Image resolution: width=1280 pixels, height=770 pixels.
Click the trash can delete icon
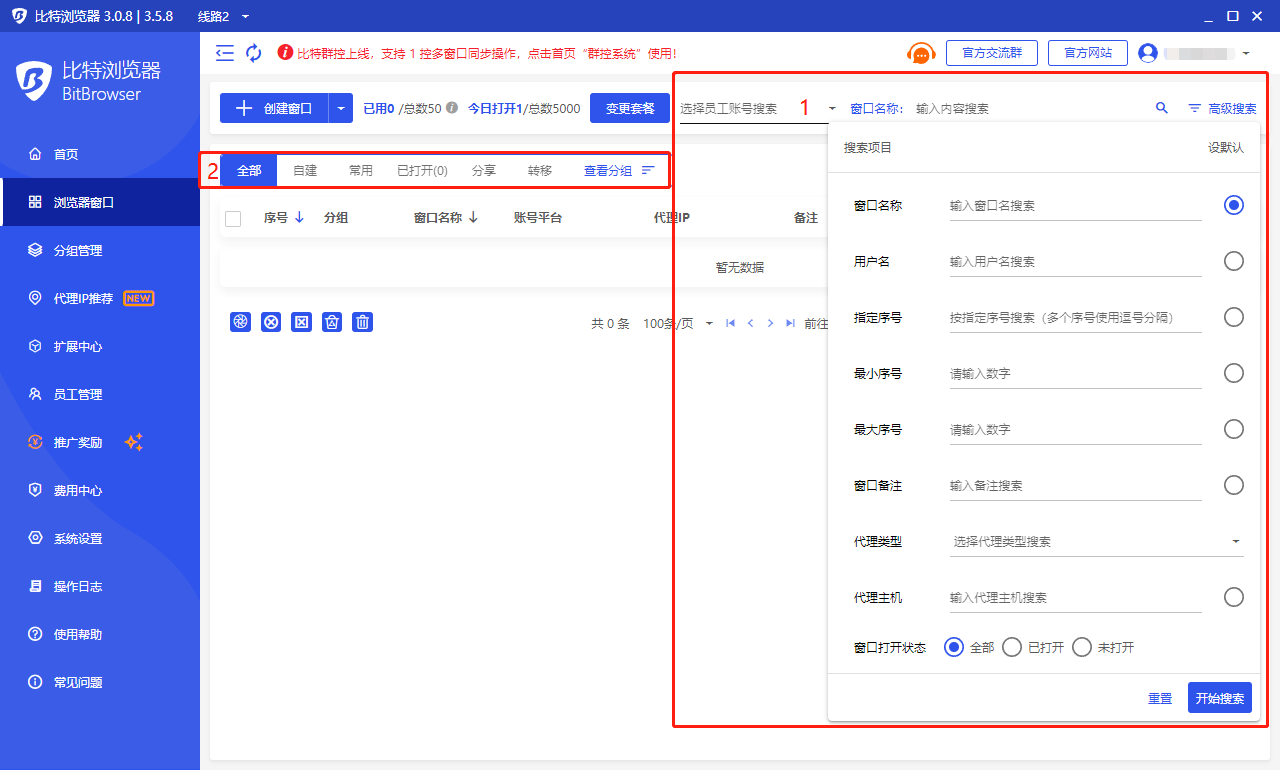coord(363,322)
